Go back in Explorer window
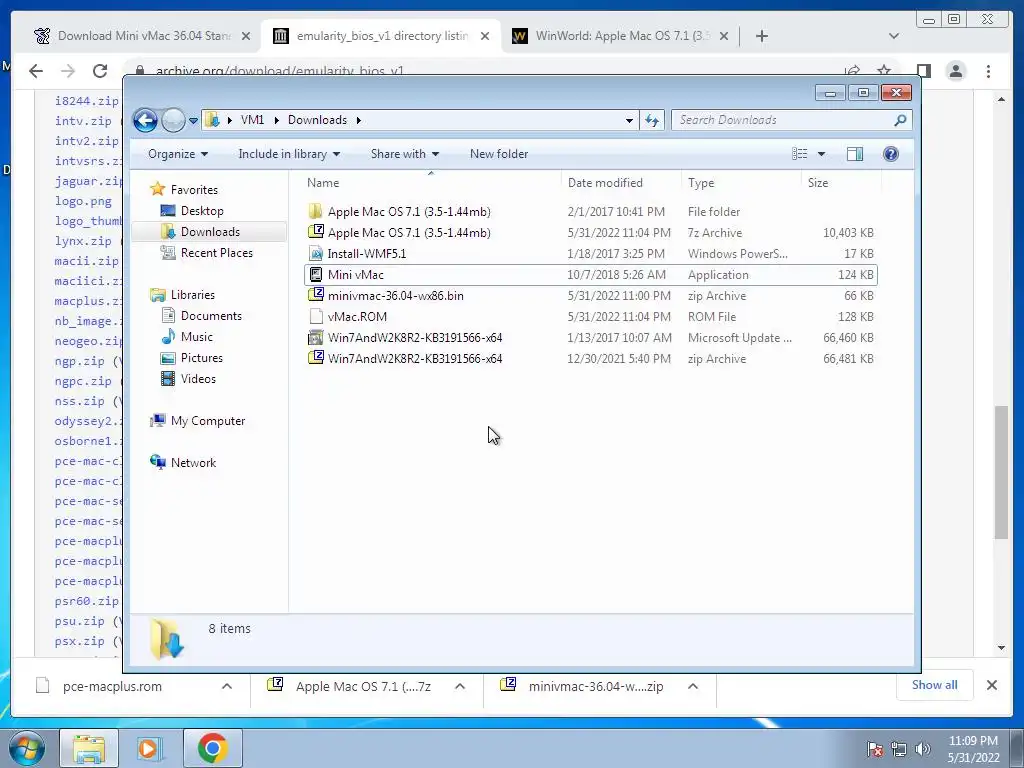This screenshot has width=1024, height=768. (145, 120)
